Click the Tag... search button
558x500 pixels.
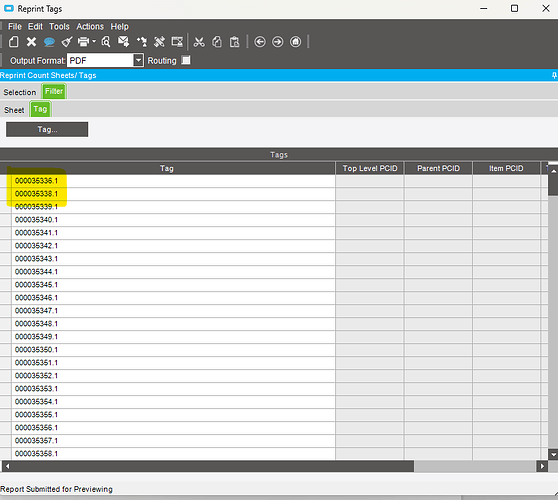[47, 130]
